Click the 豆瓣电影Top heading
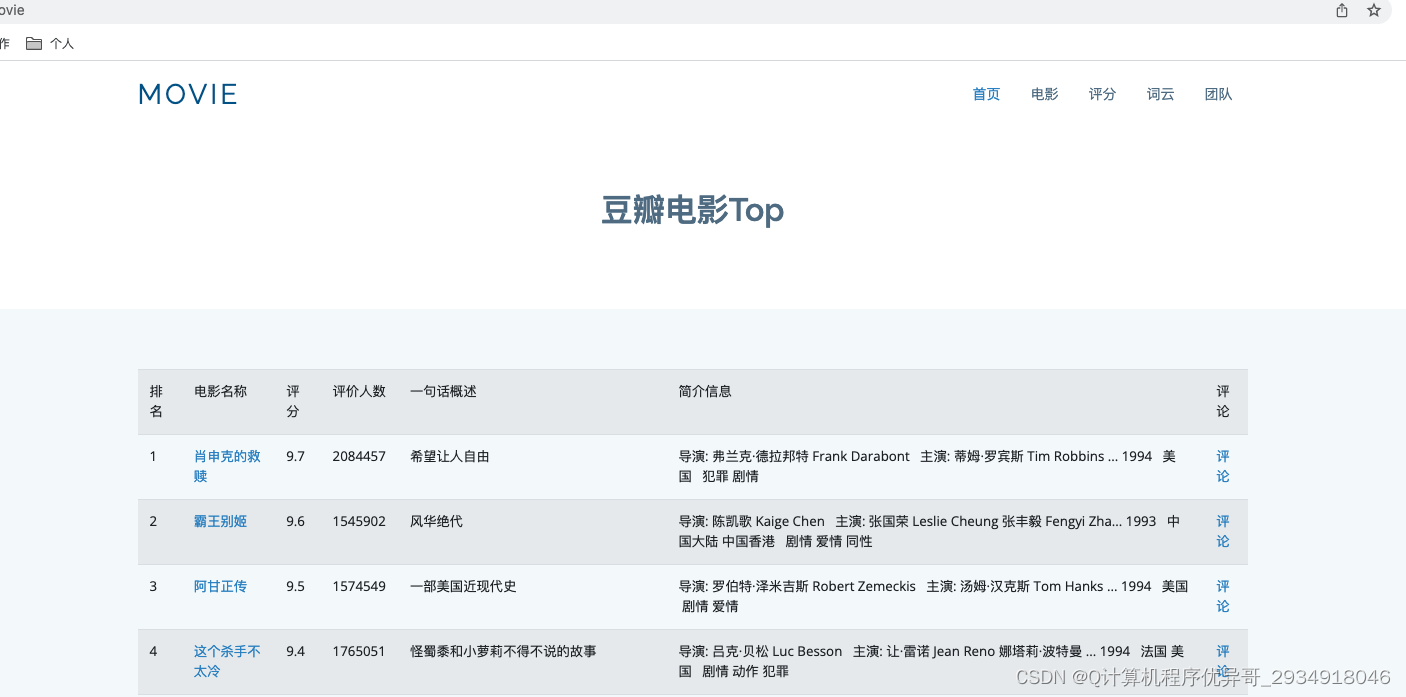Viewport: 1406px width, 697px height. (x=692, y=211)
